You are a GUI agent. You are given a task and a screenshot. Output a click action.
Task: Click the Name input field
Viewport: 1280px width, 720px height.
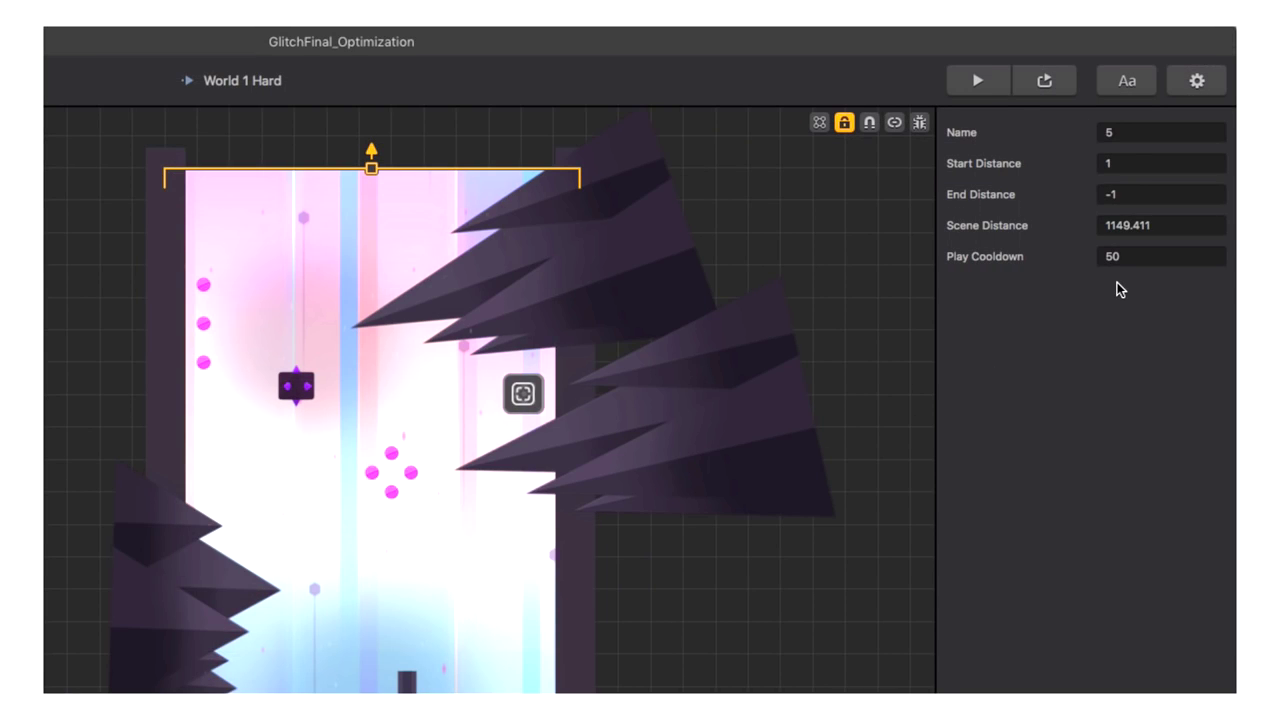[x=1160, y=133]
